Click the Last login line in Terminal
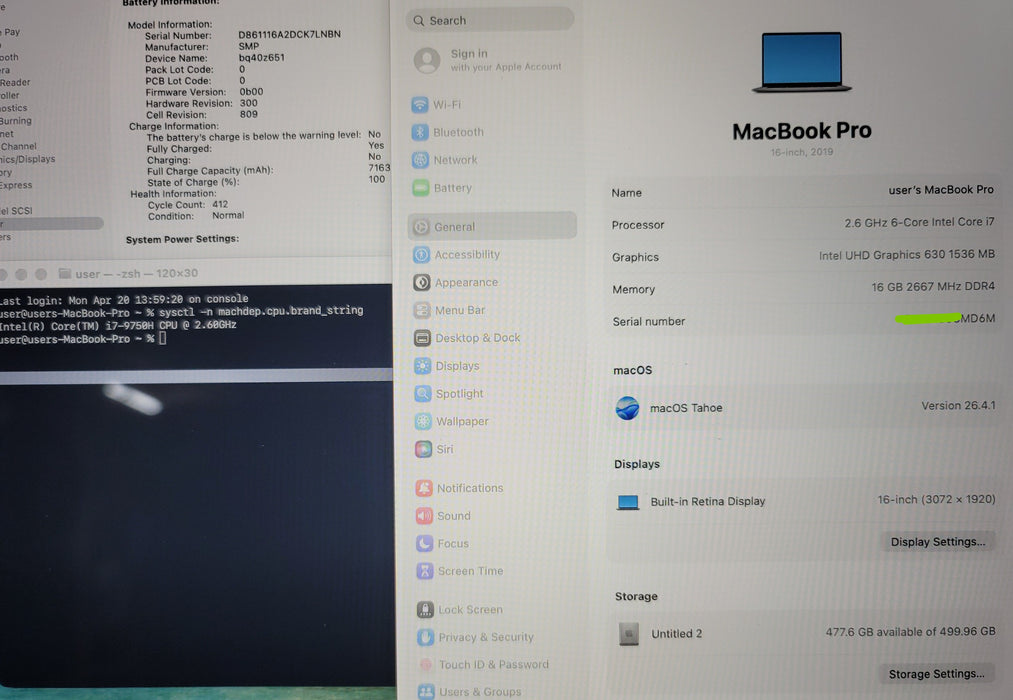The height and width of the screenshot is (700, 1013). pos(124,300)
